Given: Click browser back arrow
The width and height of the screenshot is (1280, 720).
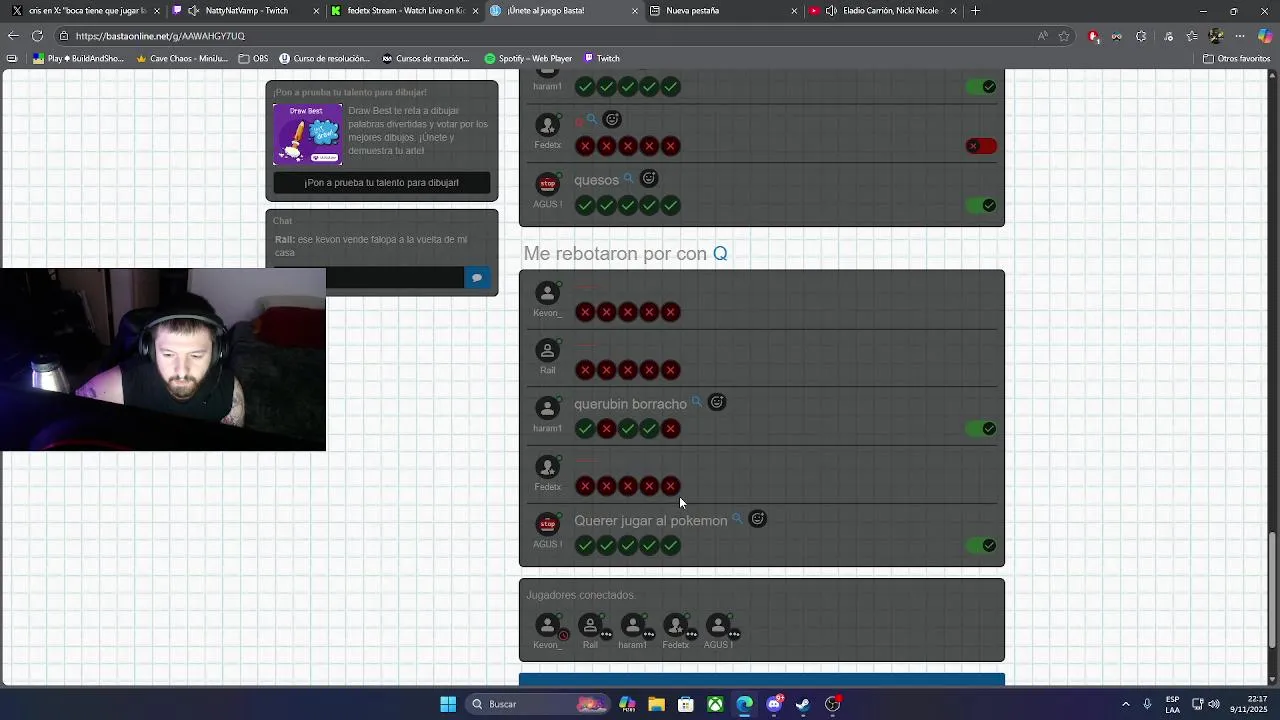Looking at the screenshot, I should pos(13,36).
